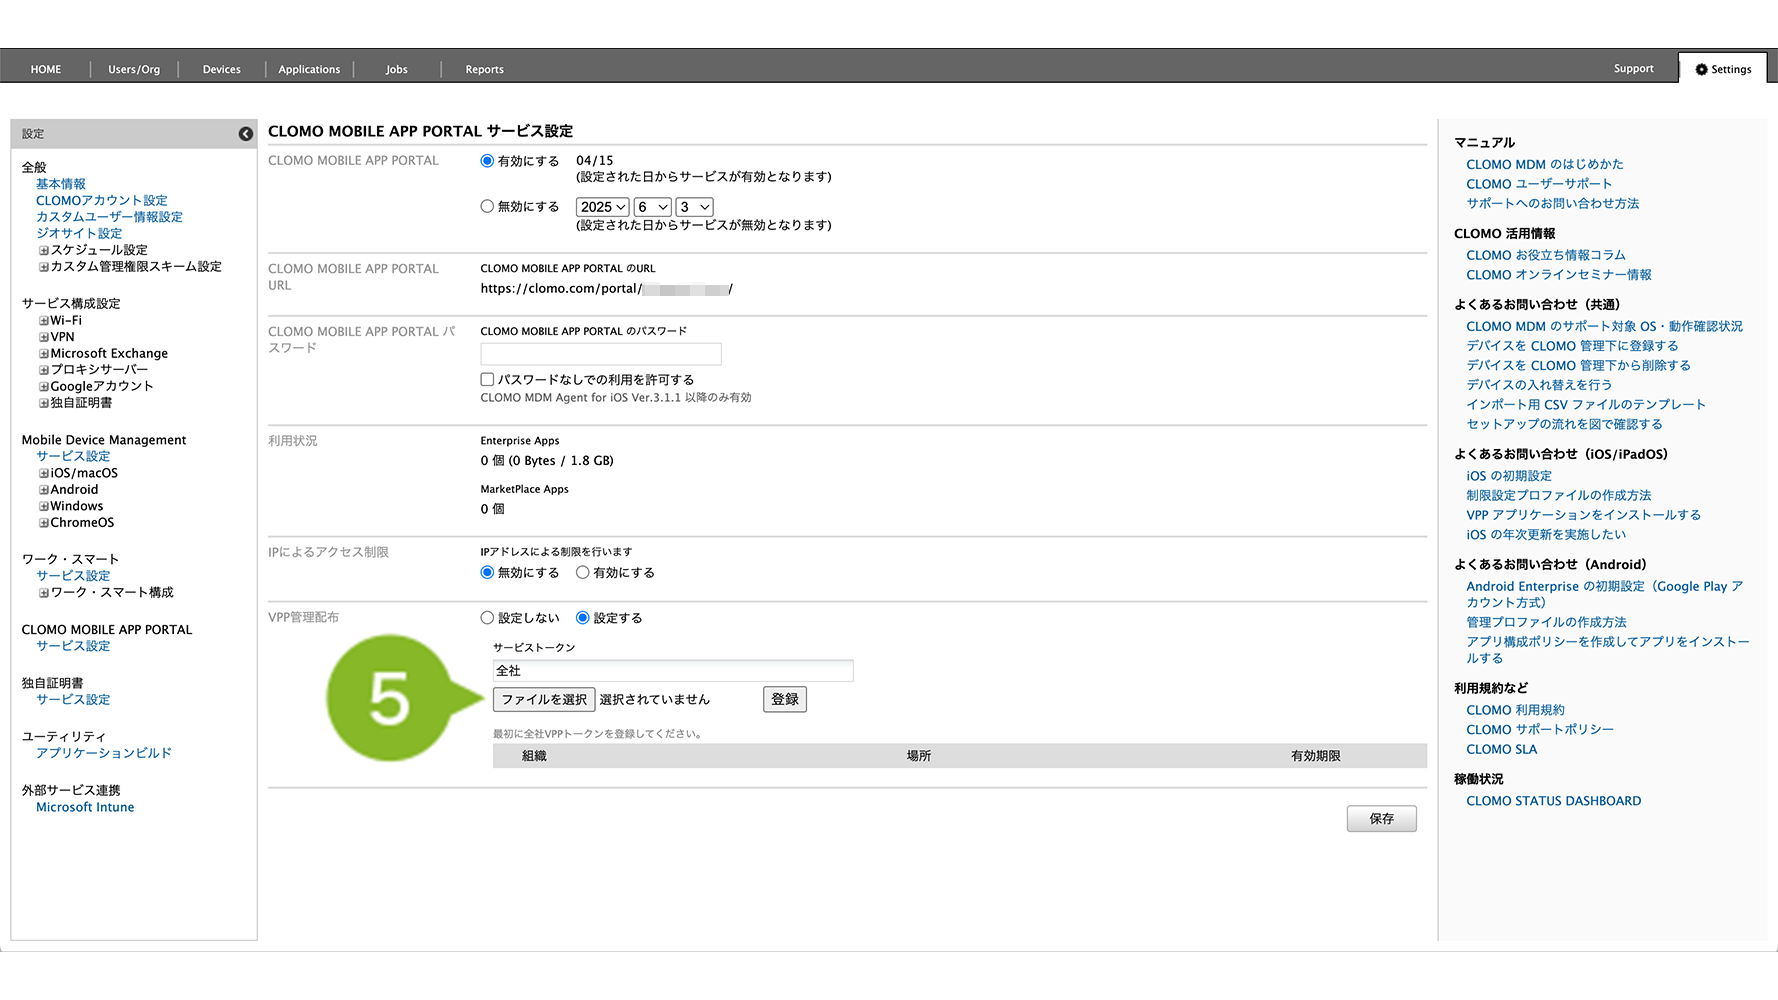Image resolution: width=1778 pixels, height=1000 pixels.
Task: Go to HOME menu
Action: pyautogui.click(x=46, y=69)
